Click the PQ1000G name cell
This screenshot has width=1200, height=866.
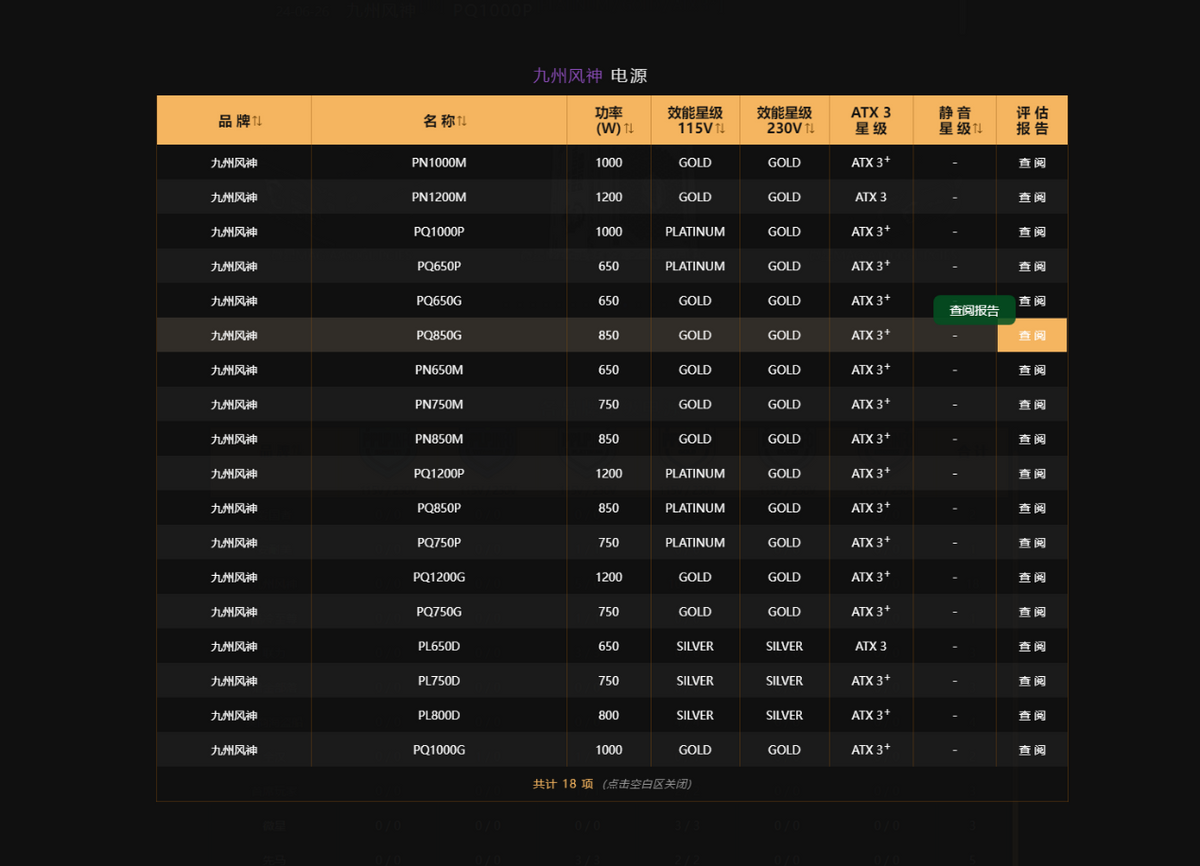439,750
